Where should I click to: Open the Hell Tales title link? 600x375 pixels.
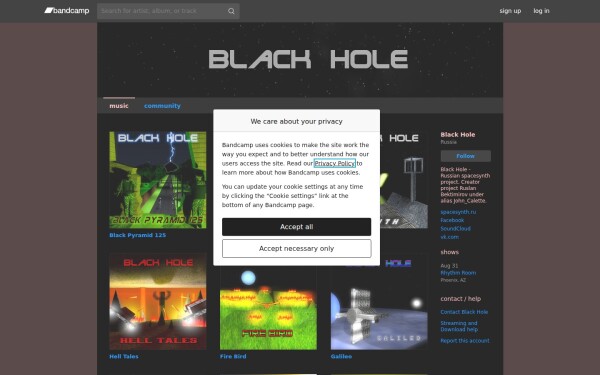coord(124,356)
